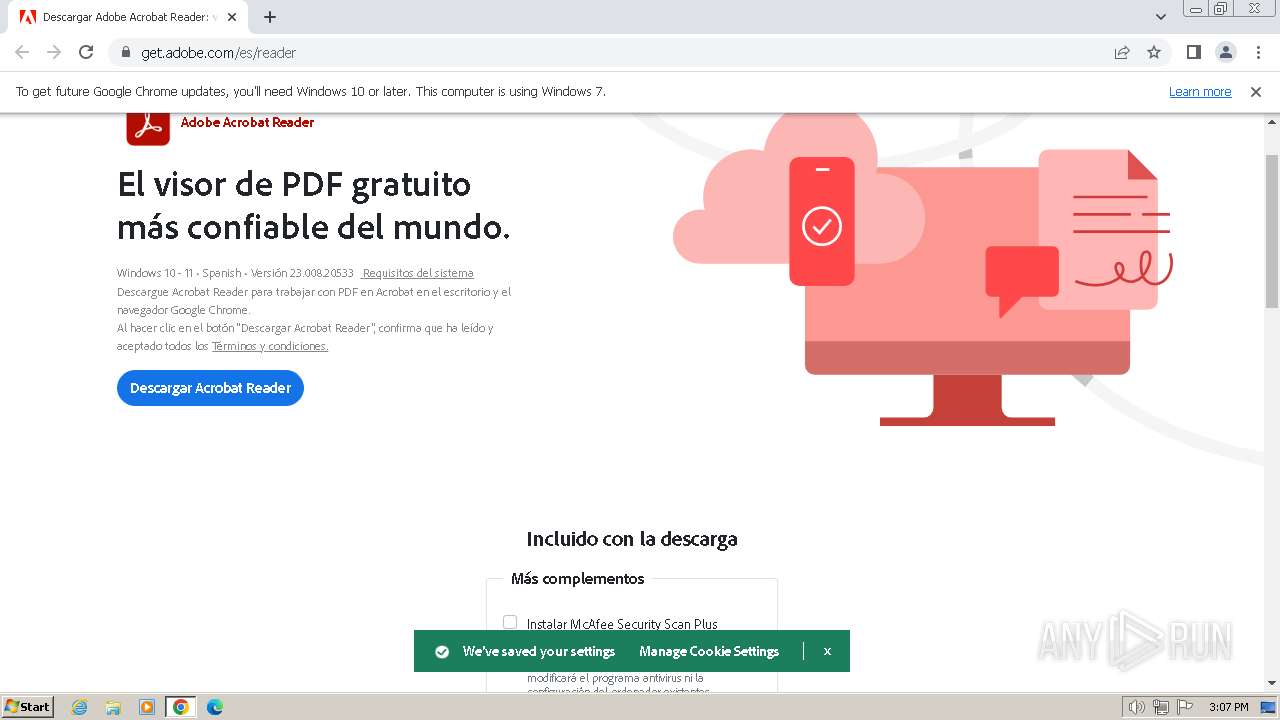1280x720 pixels.
Task: Click the Descargar Acrobat Reader button
Action: [x=210, y=388]
